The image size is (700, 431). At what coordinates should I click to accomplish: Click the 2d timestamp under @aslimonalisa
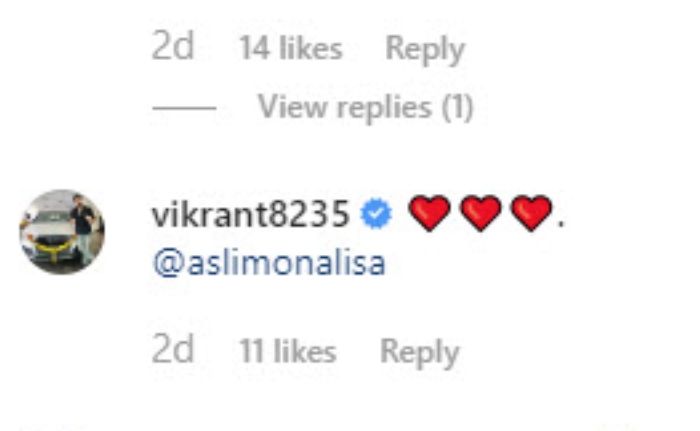click(x=173, y=349)
